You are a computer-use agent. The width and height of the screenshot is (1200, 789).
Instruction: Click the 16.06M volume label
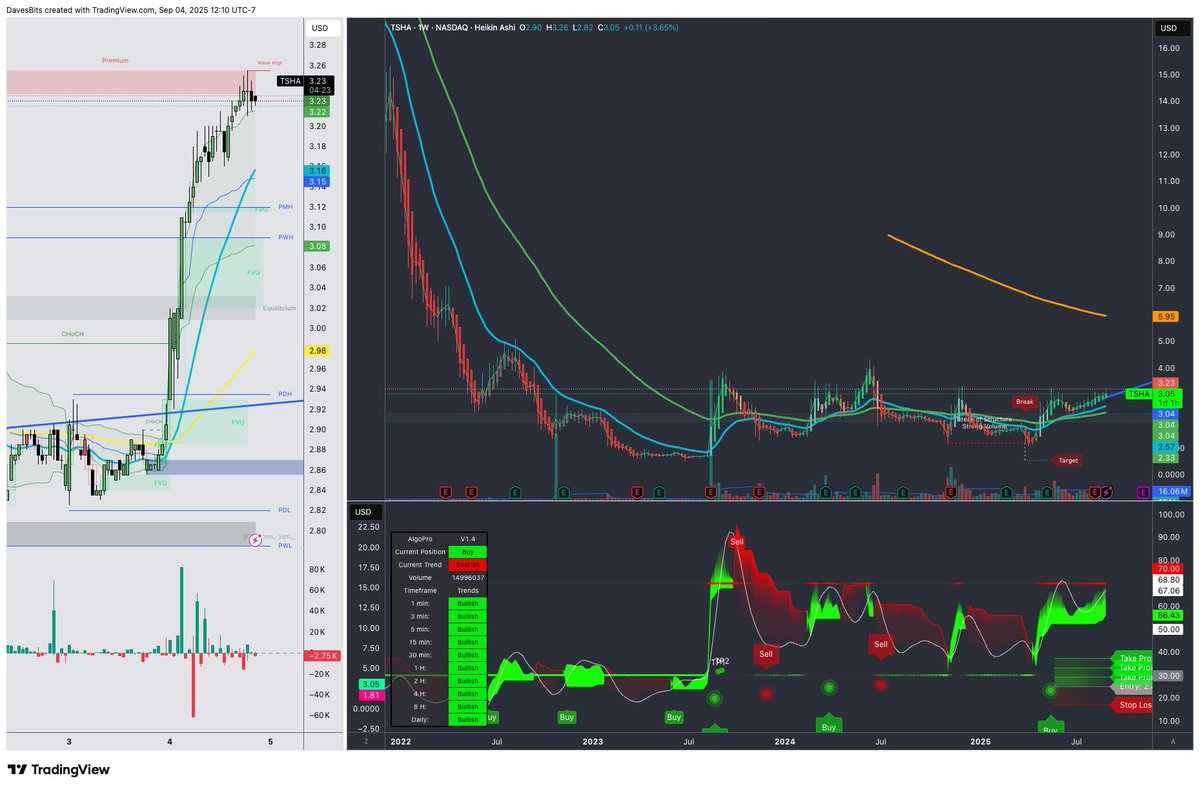tap(1171, 492)
